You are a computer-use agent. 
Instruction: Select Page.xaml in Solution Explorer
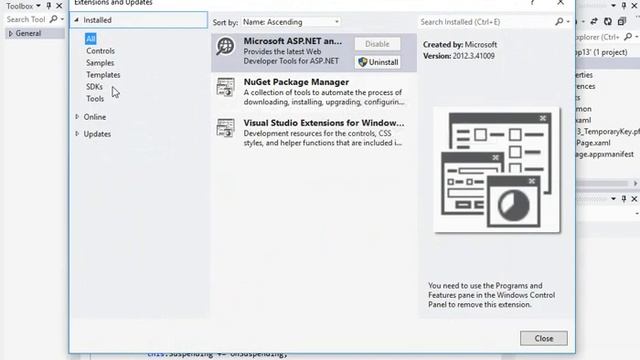(593, 143)
